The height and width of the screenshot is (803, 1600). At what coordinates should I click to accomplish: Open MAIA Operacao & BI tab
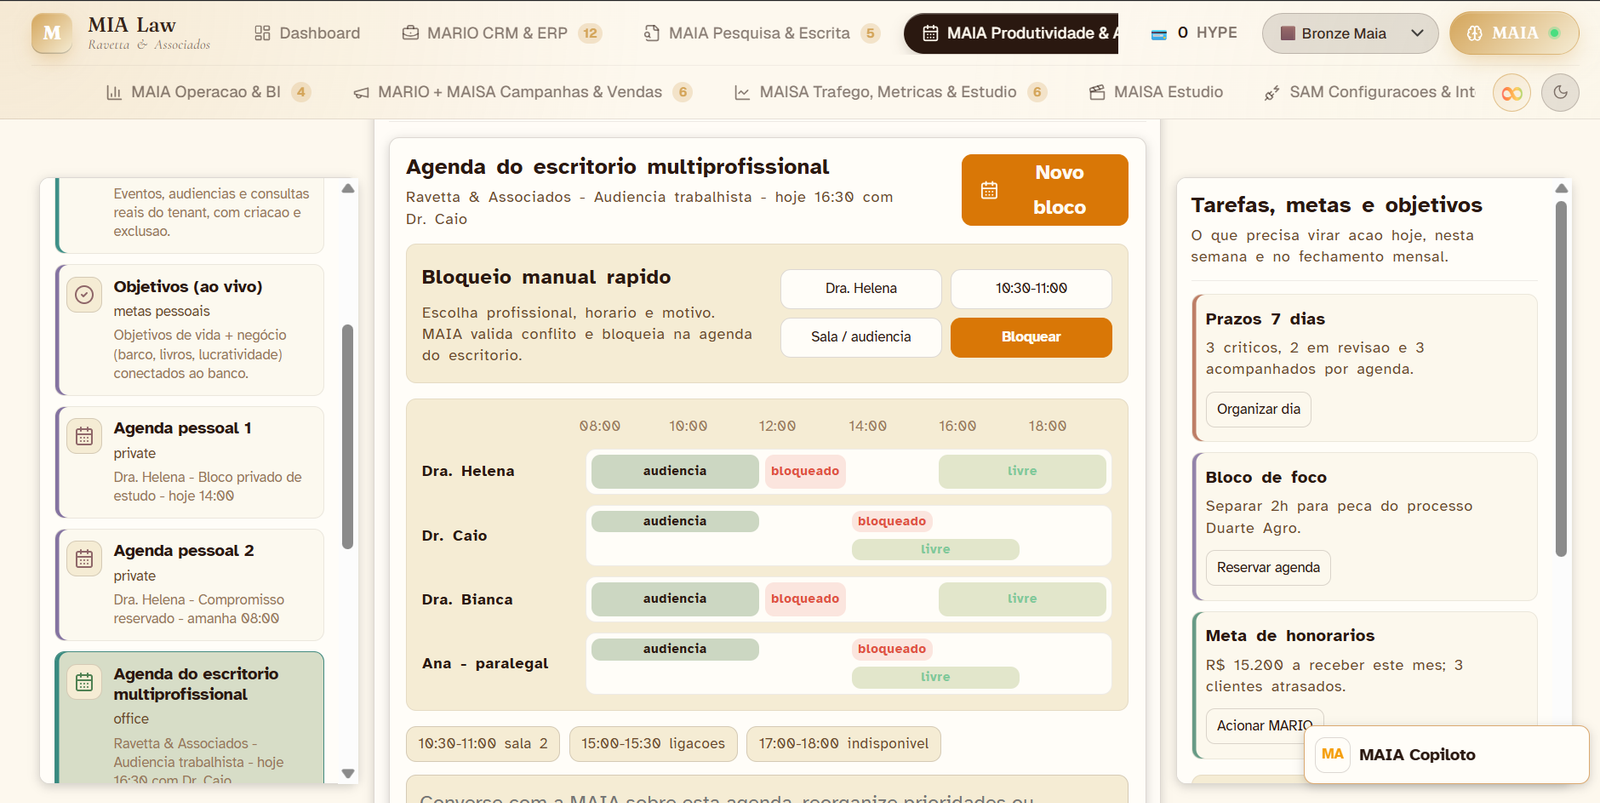[208, 92]
